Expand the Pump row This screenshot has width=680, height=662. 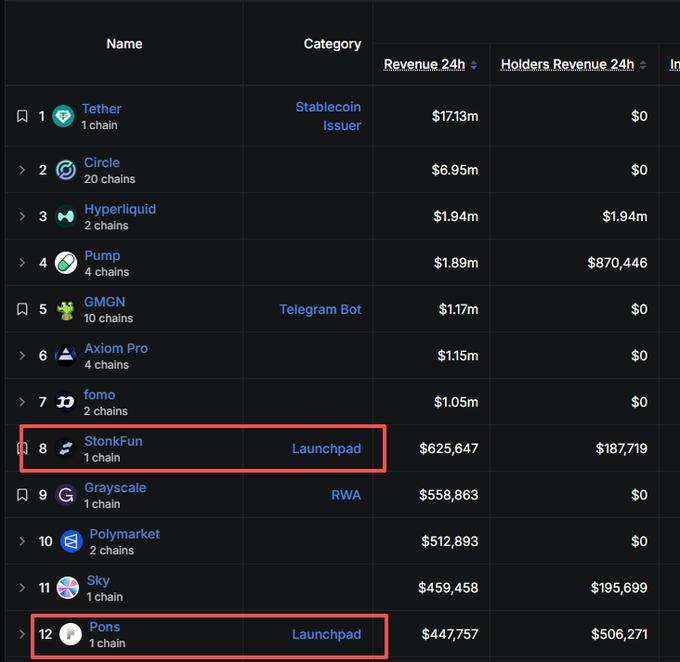pyautogui.click(x=22, y=263)
